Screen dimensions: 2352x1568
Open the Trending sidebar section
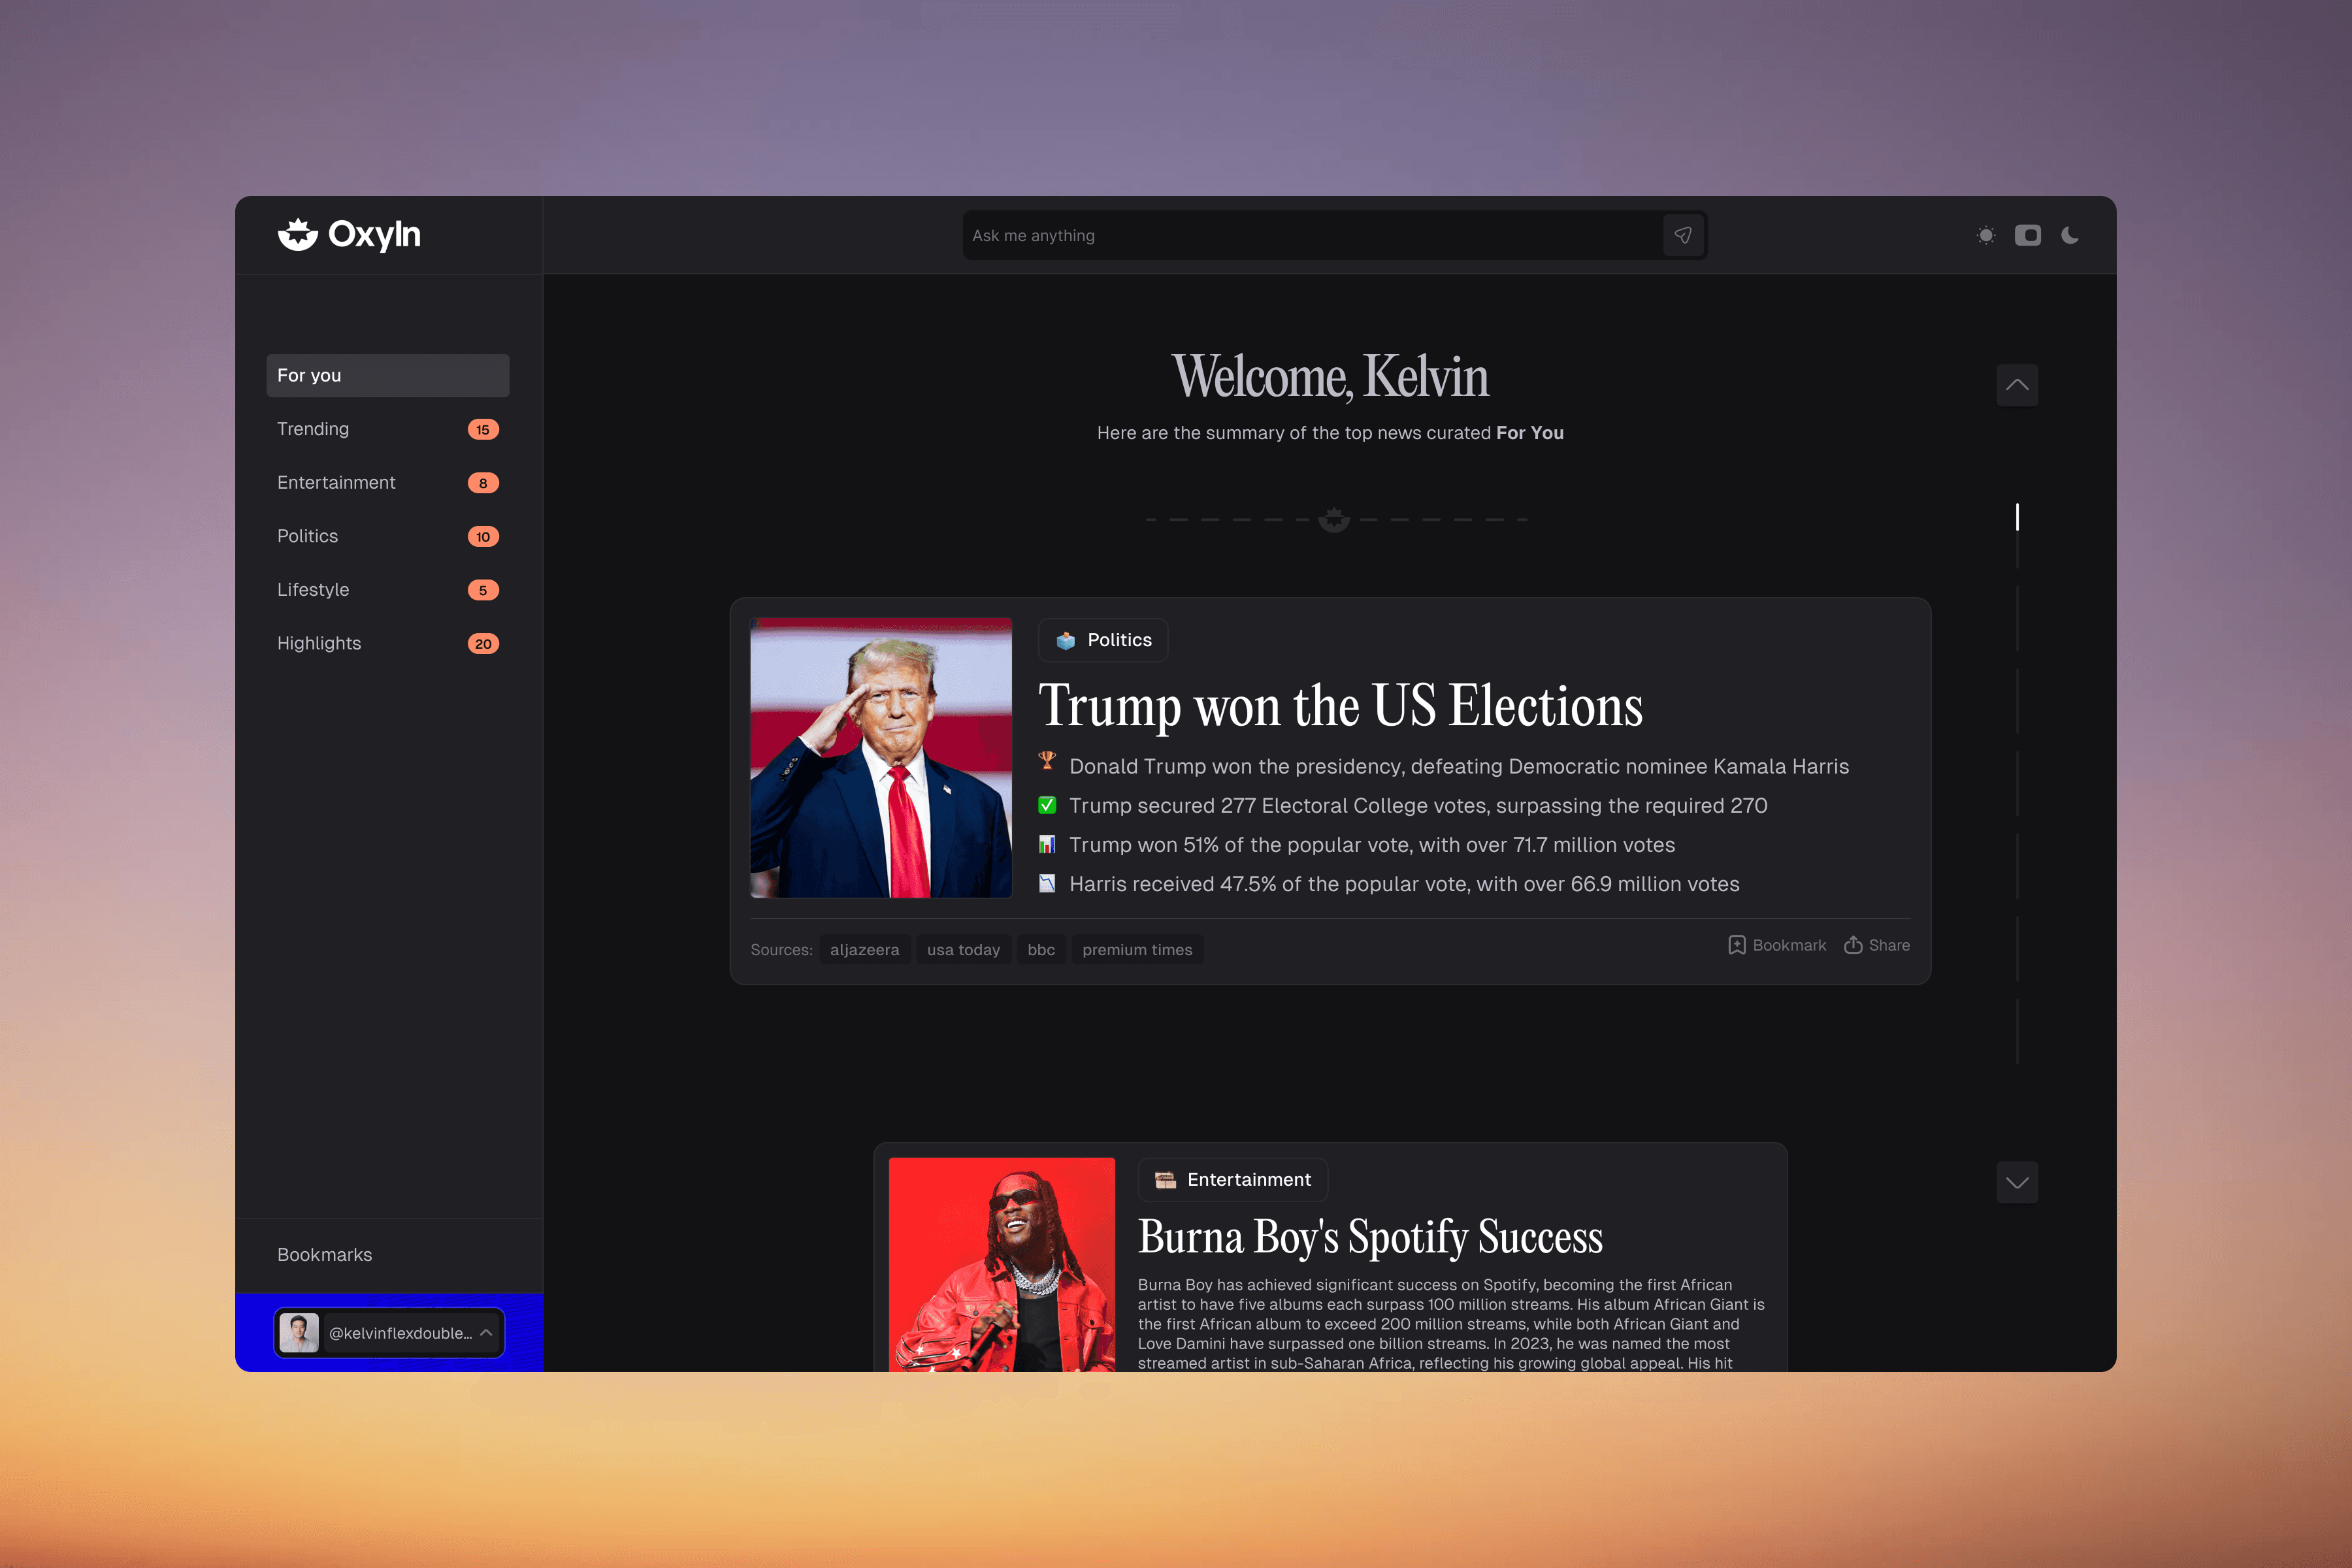pos(313,429)
